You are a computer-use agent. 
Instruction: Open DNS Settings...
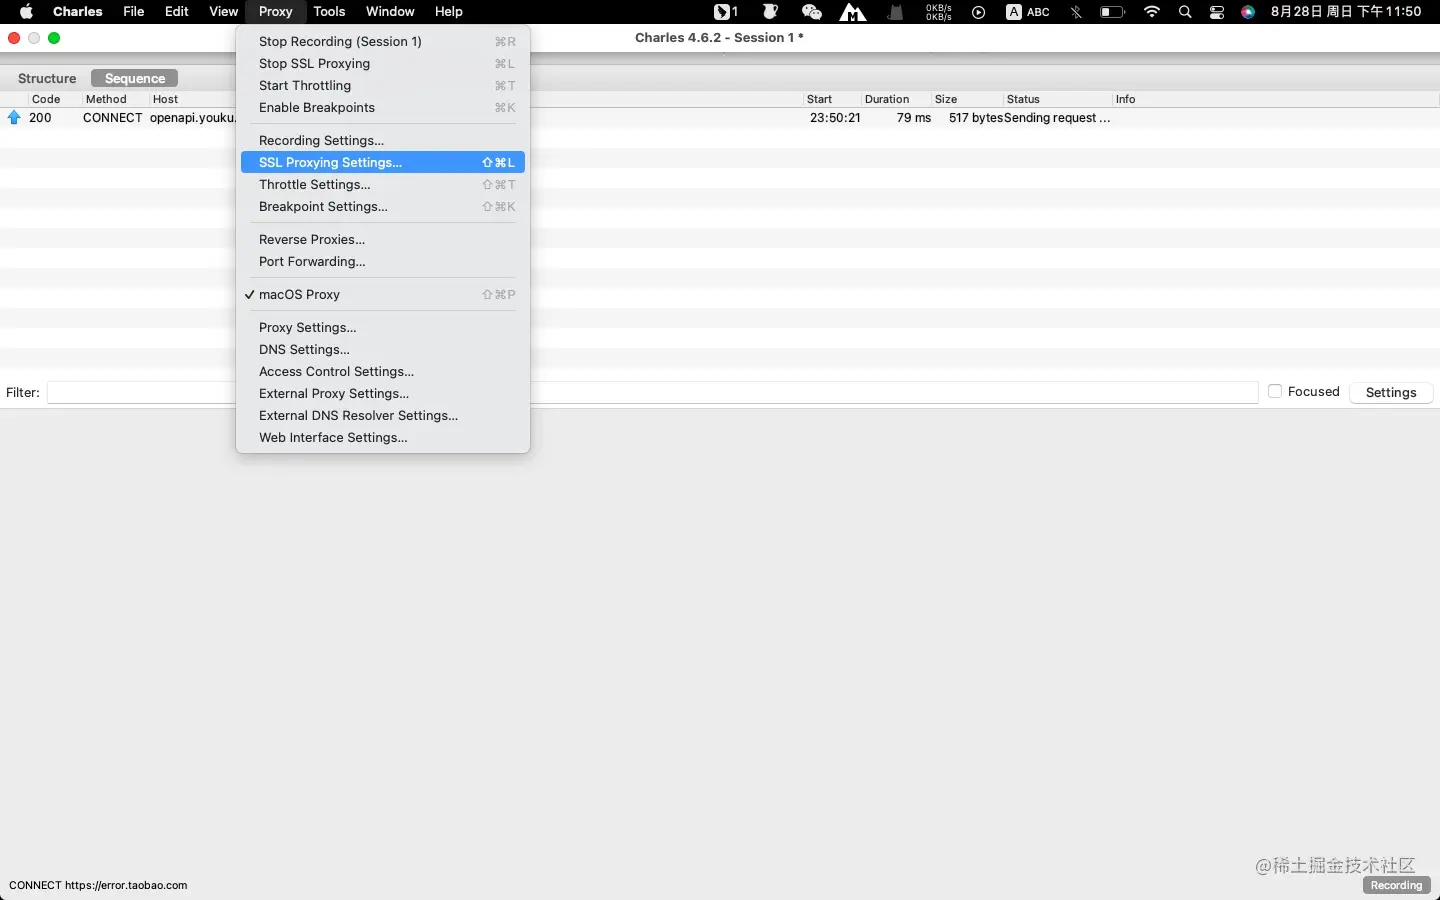pyautogui.click(x=383, y=350)
